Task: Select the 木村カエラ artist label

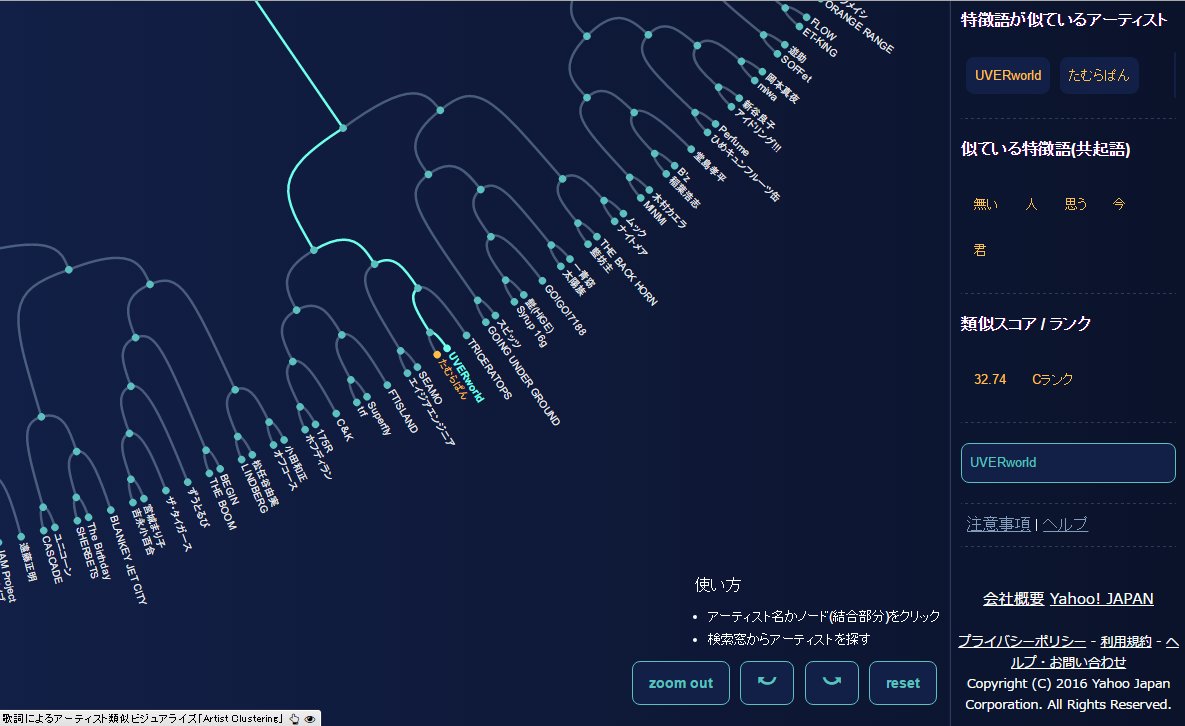Action: pos(667,209)
